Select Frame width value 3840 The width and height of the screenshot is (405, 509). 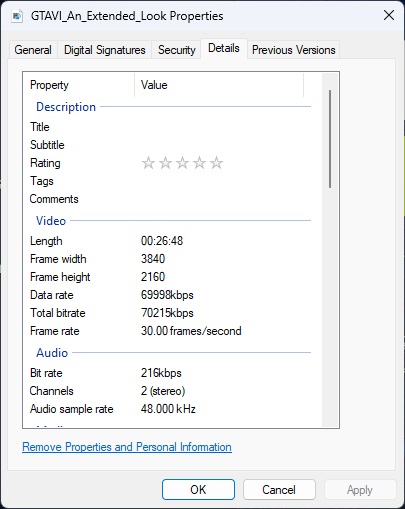[153, 259]
